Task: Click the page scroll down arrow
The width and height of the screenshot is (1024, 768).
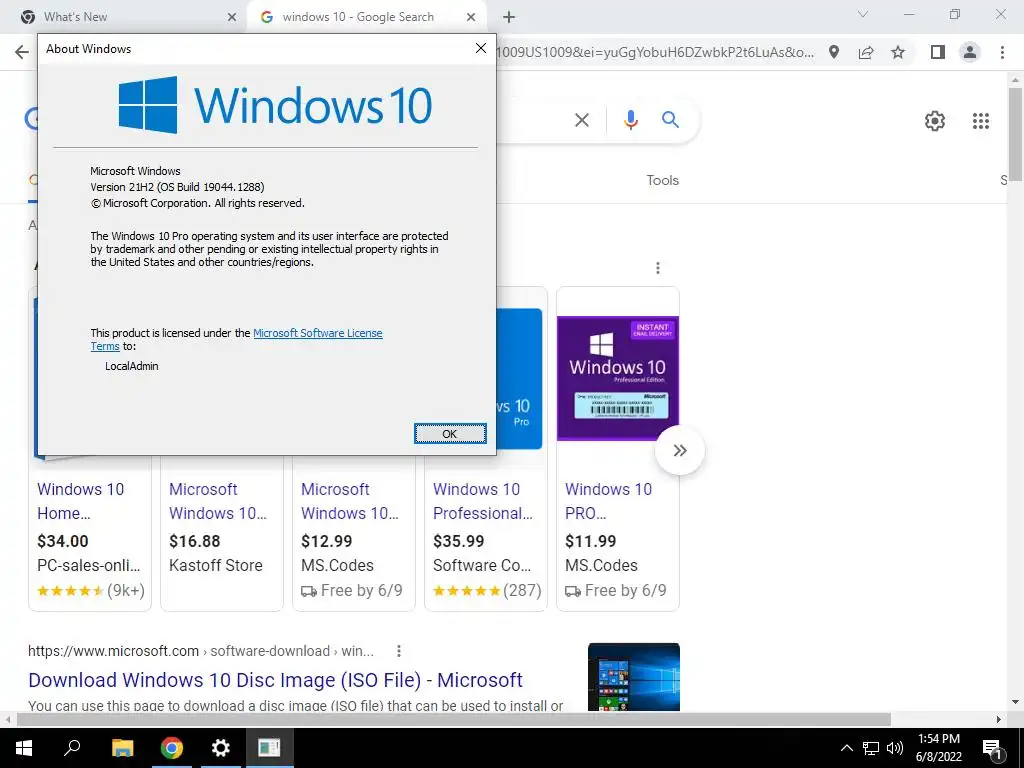Action: [x=1015, y=703]
